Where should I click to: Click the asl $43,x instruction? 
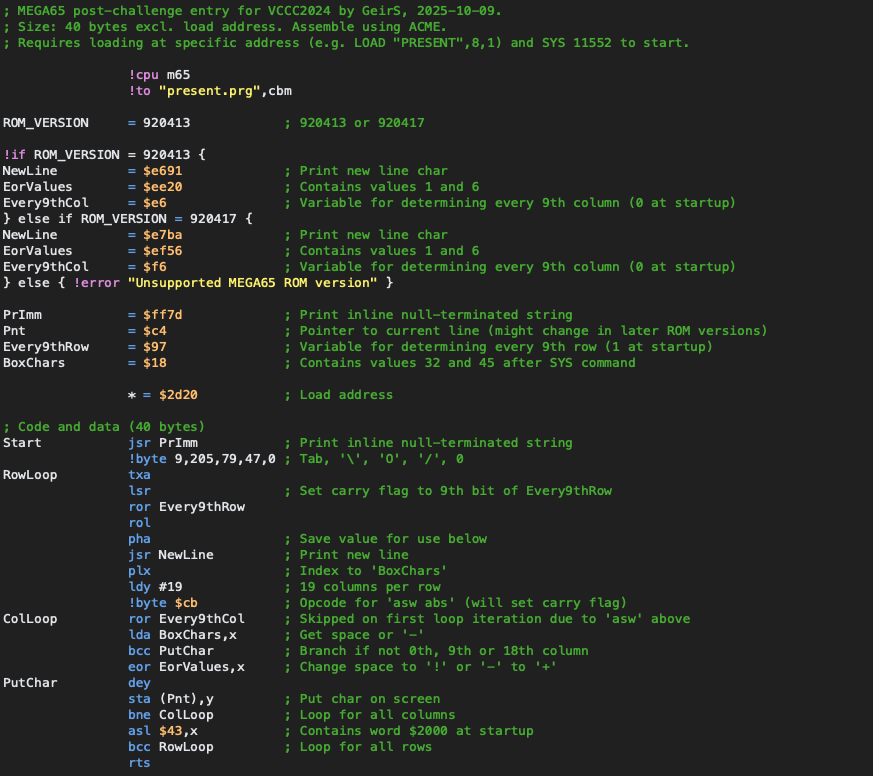pos(162,731)
